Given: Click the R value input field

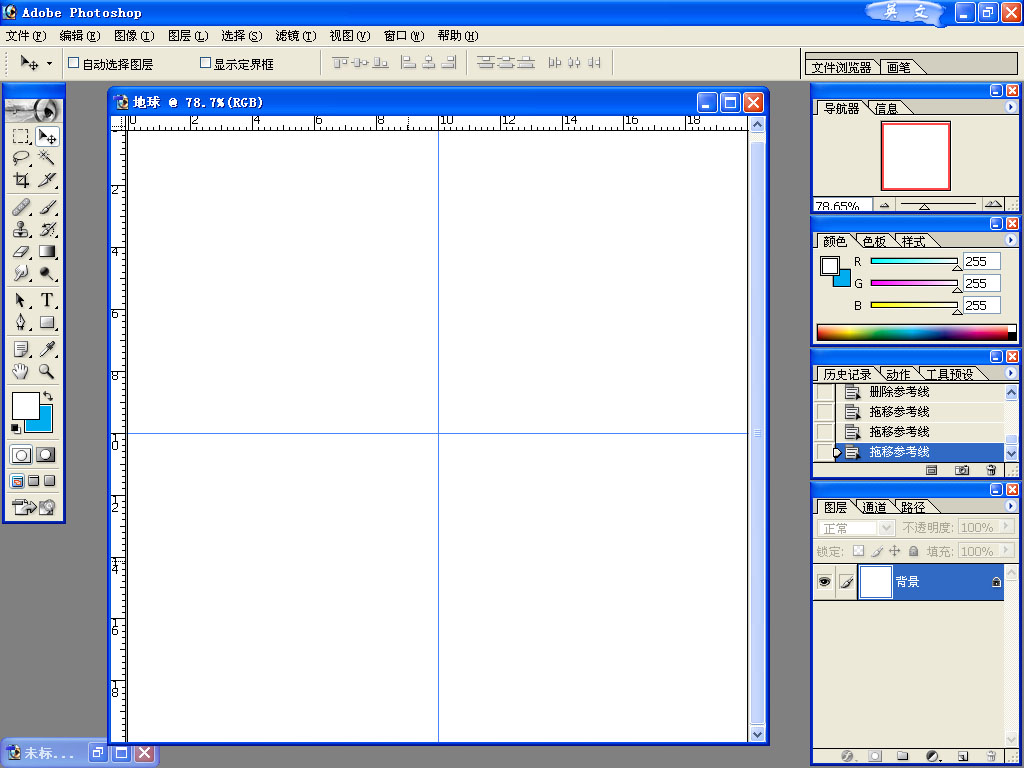Looking at the screenshot, I should (981, 261).
